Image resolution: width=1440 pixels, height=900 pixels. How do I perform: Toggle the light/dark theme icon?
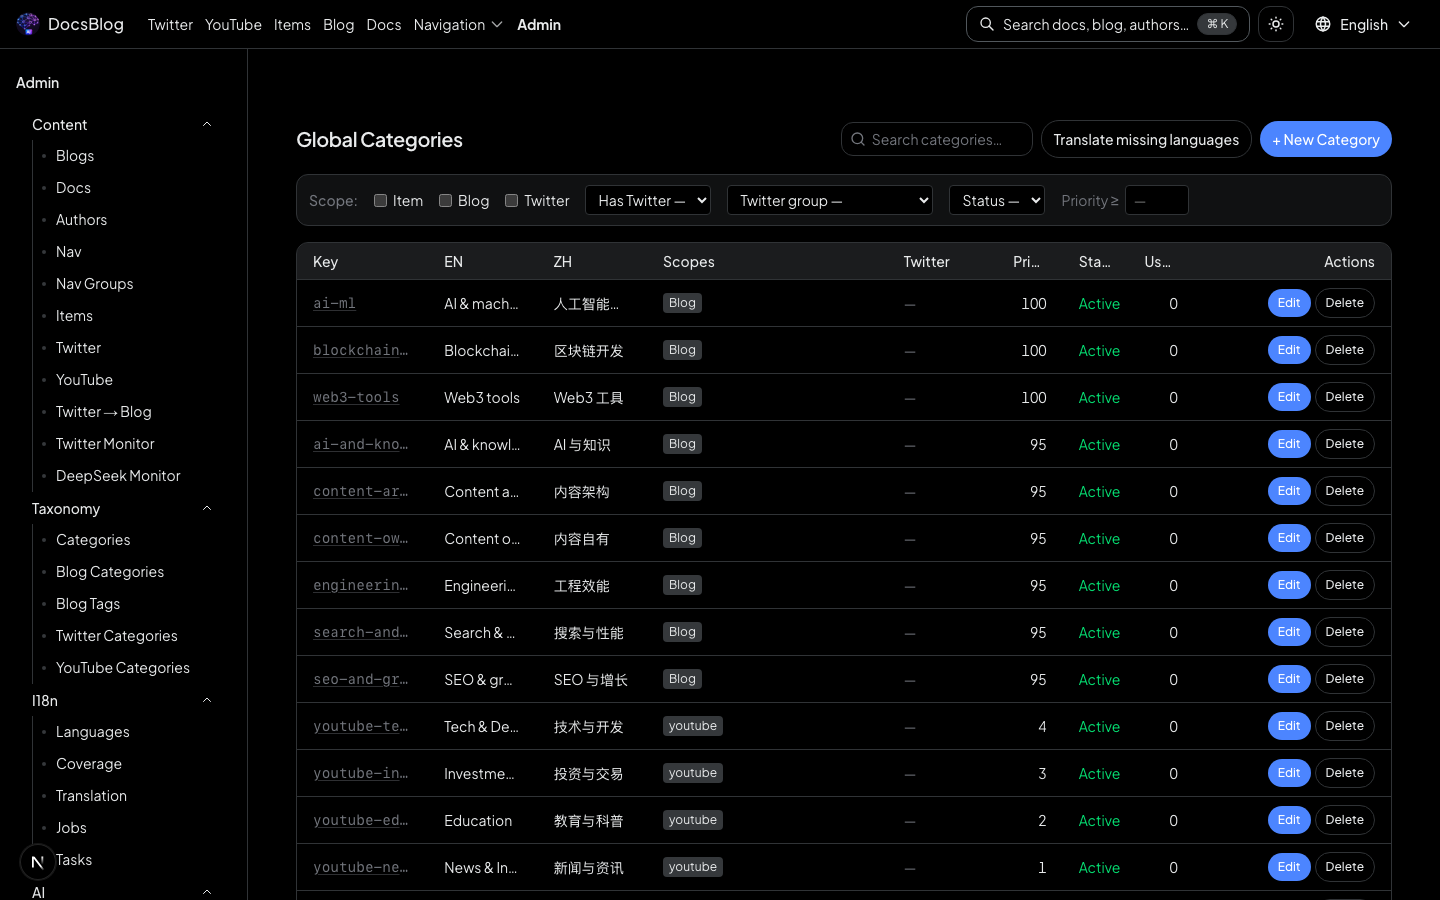coord(1276,24)
